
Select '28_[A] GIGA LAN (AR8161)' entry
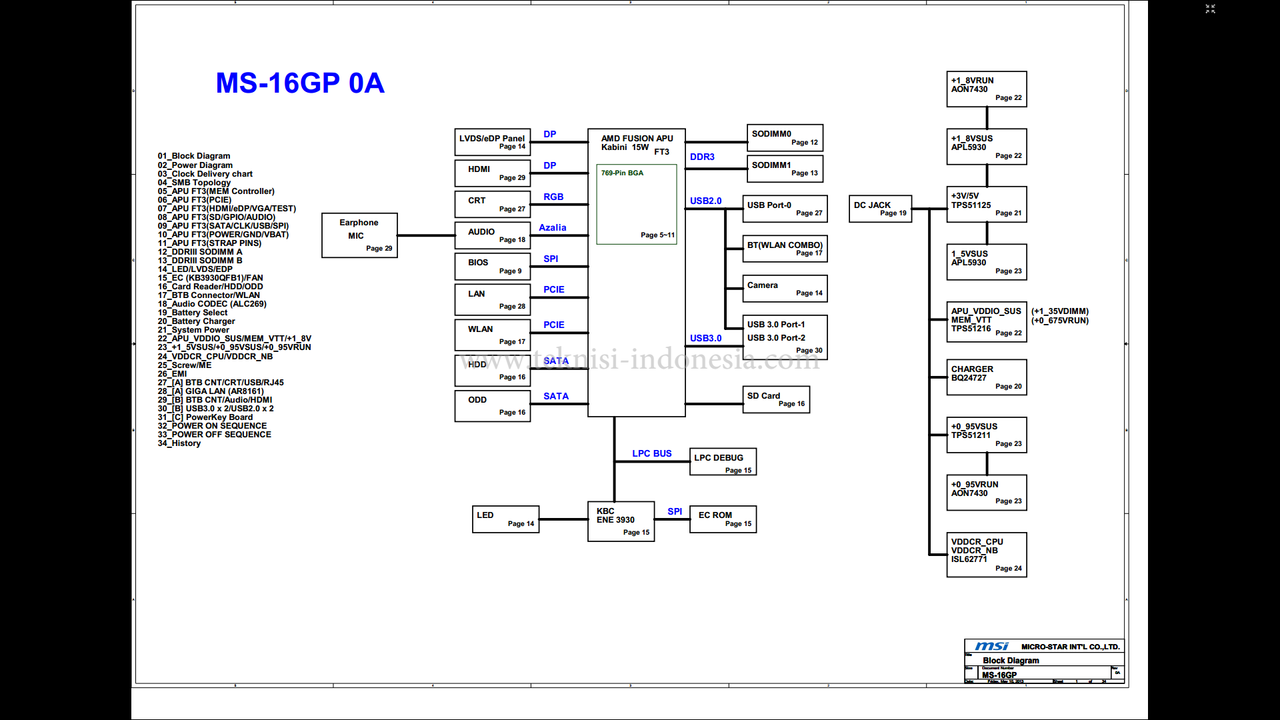click(x=210, y=391)
